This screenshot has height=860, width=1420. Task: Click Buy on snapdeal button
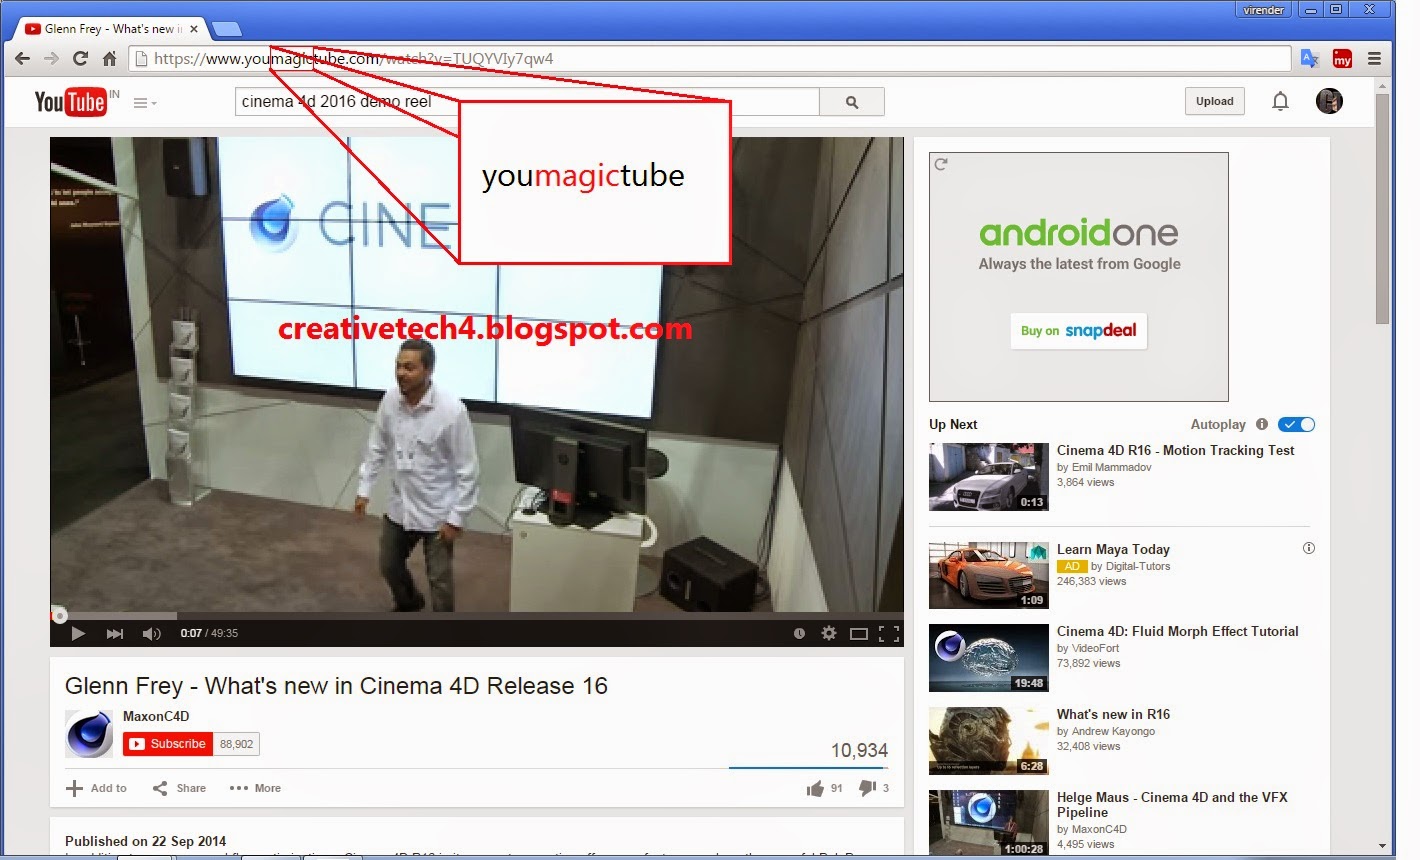click(1079, 331)
